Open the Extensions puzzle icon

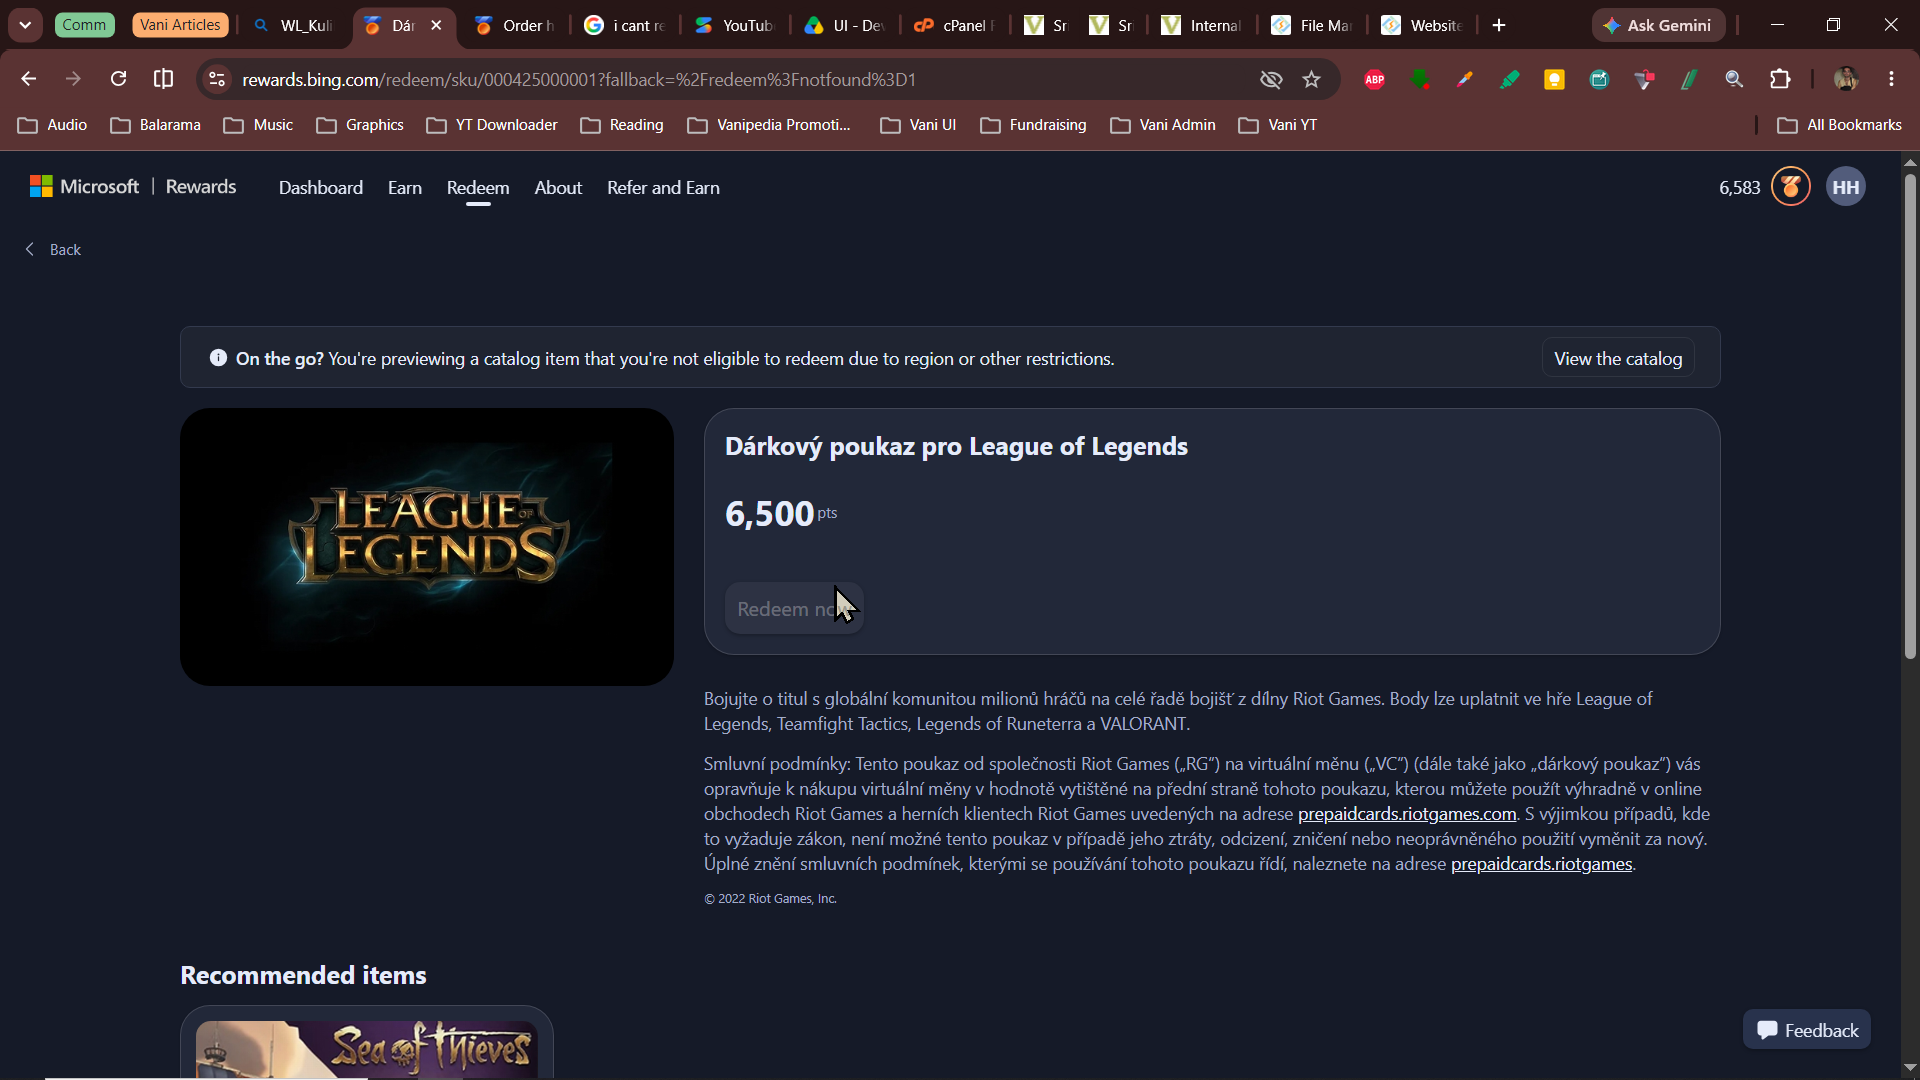[x=1780, y=79]
